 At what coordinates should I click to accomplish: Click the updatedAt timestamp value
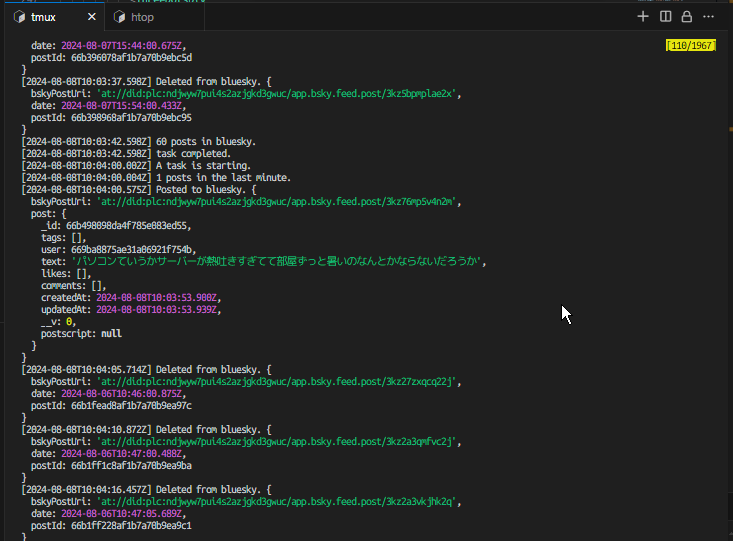(157, 310)
